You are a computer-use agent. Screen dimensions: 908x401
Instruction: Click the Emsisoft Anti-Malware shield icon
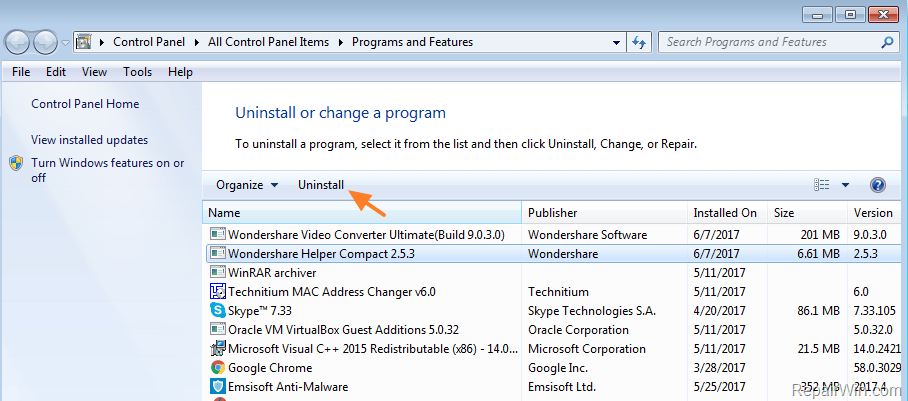pyautogui.click(x=218, y=387)
